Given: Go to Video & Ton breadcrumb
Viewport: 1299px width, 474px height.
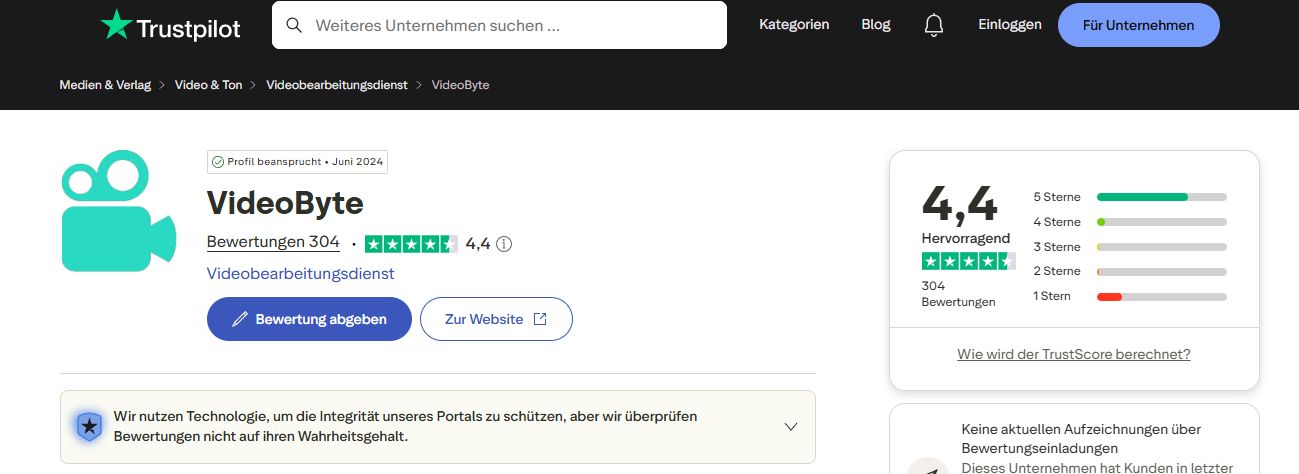Looking at the screenshot, I should point(208,85).
